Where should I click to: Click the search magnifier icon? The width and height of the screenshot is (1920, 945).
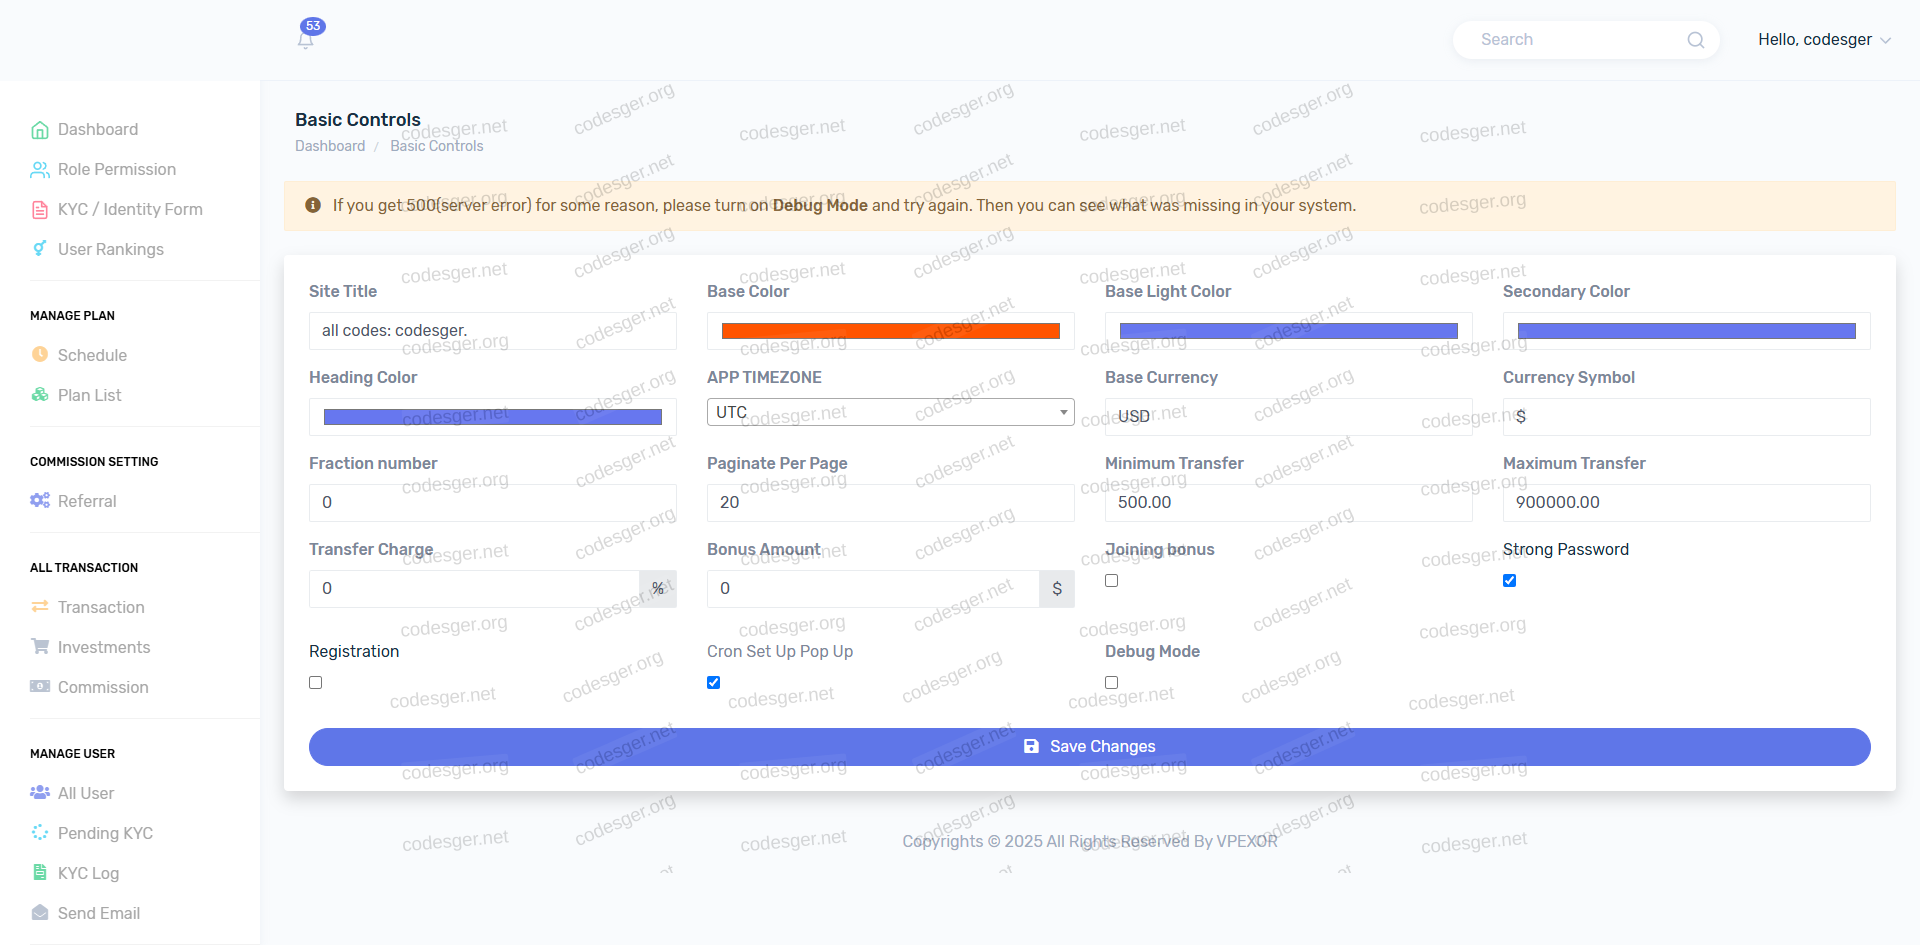point(1695,40)
